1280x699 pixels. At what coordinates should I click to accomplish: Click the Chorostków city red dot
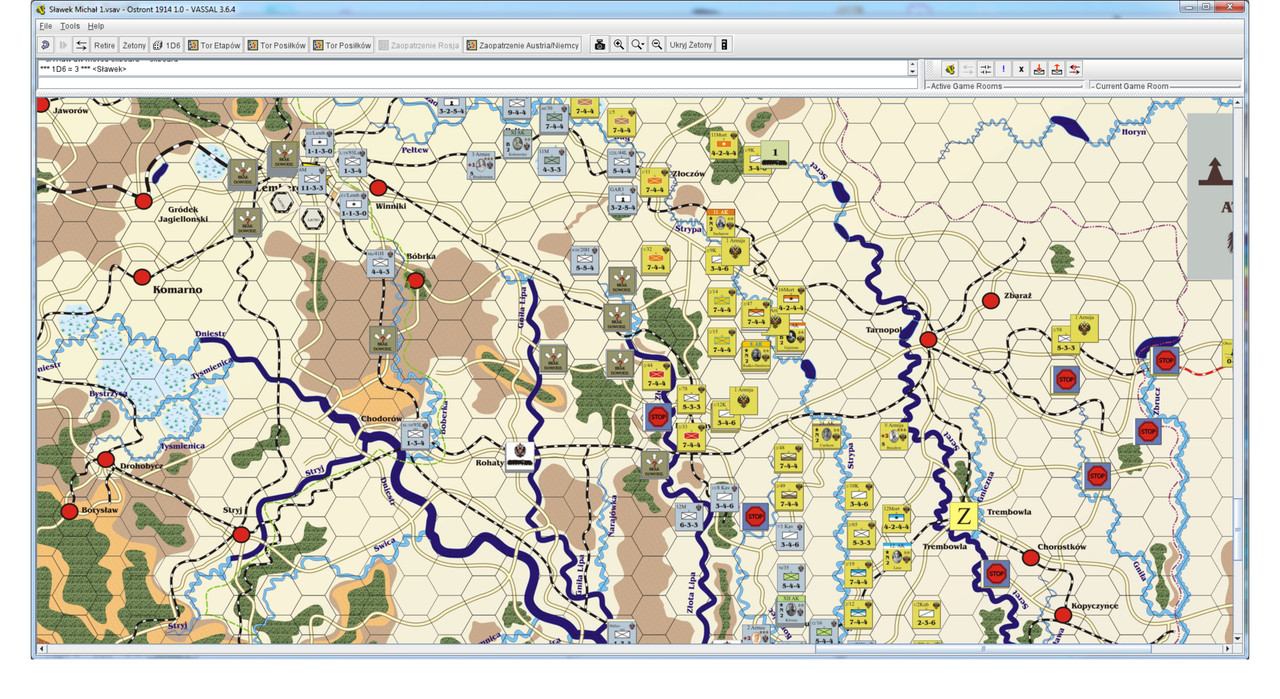[x=1031, y=557]
